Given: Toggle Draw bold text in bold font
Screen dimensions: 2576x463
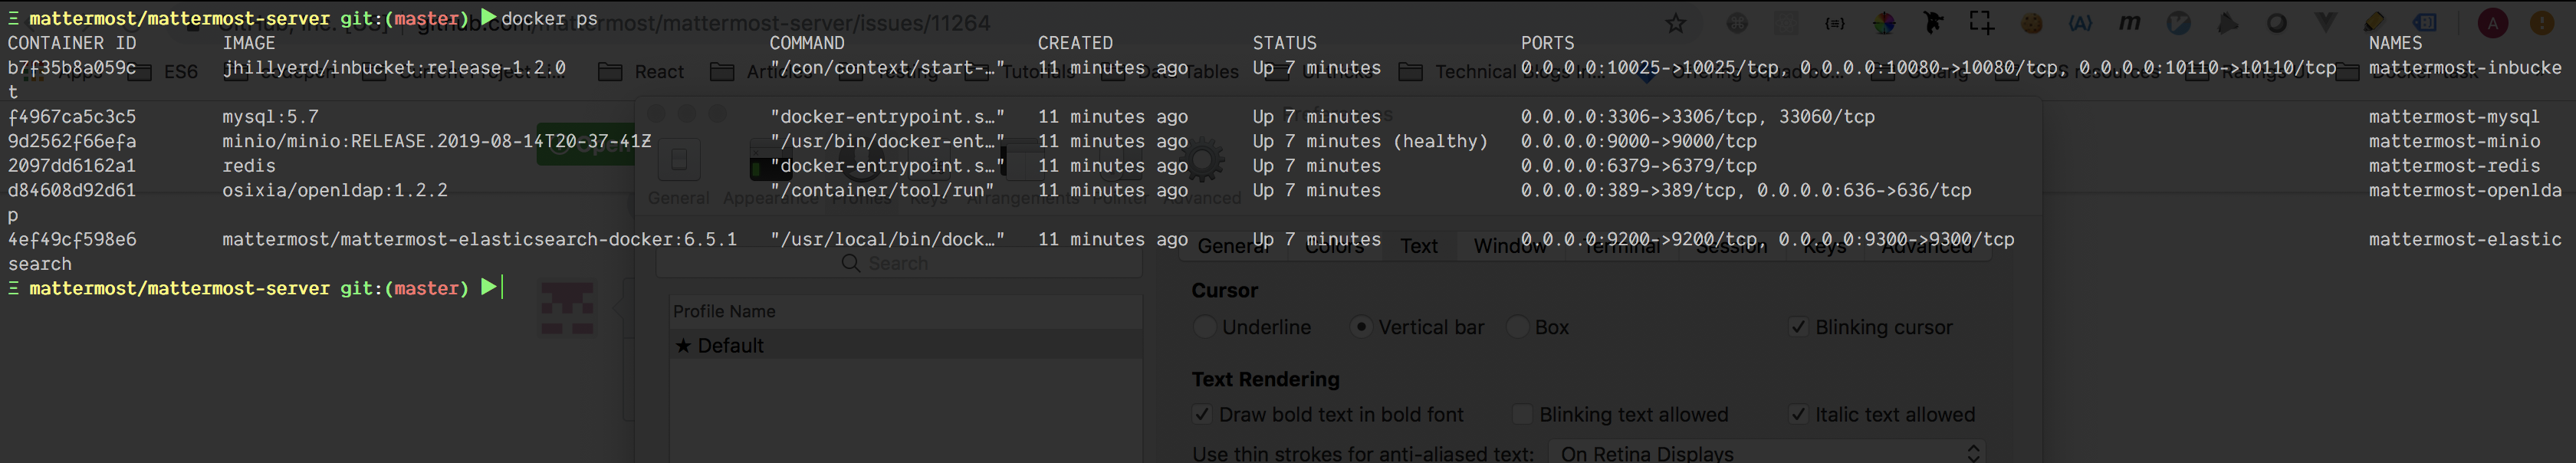Looking at the screenshot, I should pos(1202,414).
